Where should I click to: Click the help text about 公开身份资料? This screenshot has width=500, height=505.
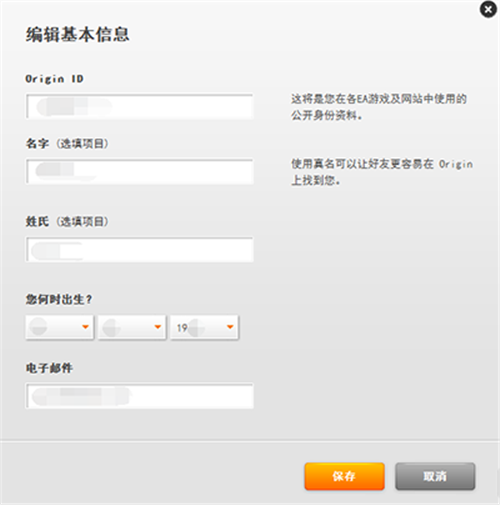pos(379,107)
